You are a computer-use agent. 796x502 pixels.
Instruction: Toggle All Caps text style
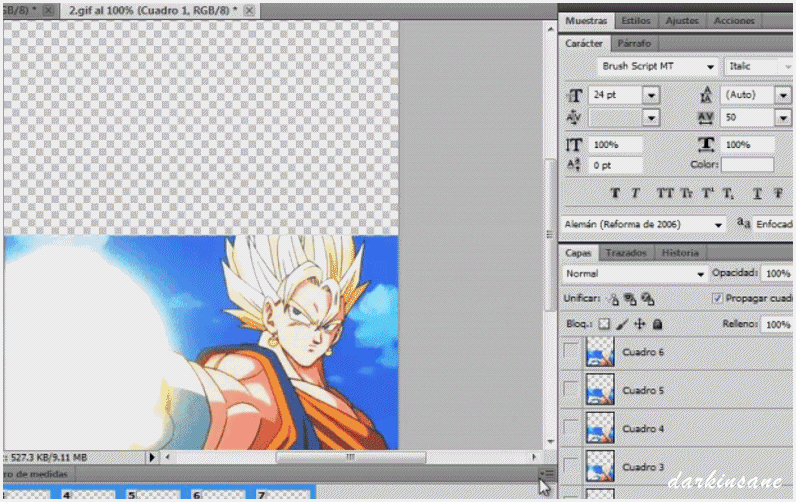[665, 193]
